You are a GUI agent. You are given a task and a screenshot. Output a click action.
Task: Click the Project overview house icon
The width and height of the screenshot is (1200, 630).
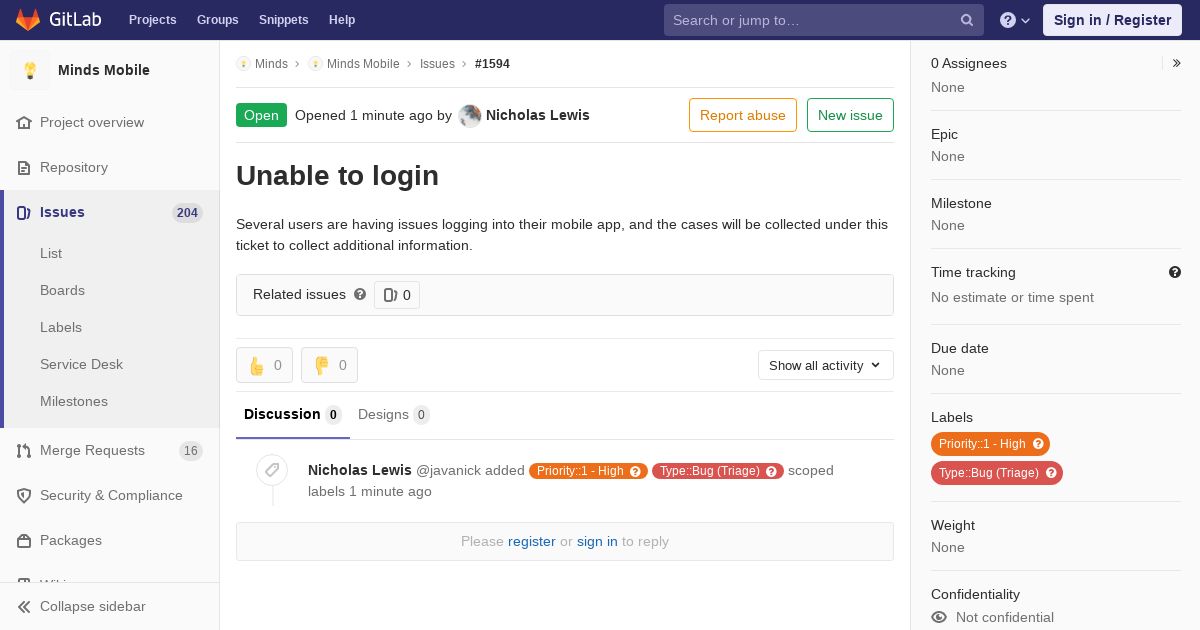tap(24, 122)
